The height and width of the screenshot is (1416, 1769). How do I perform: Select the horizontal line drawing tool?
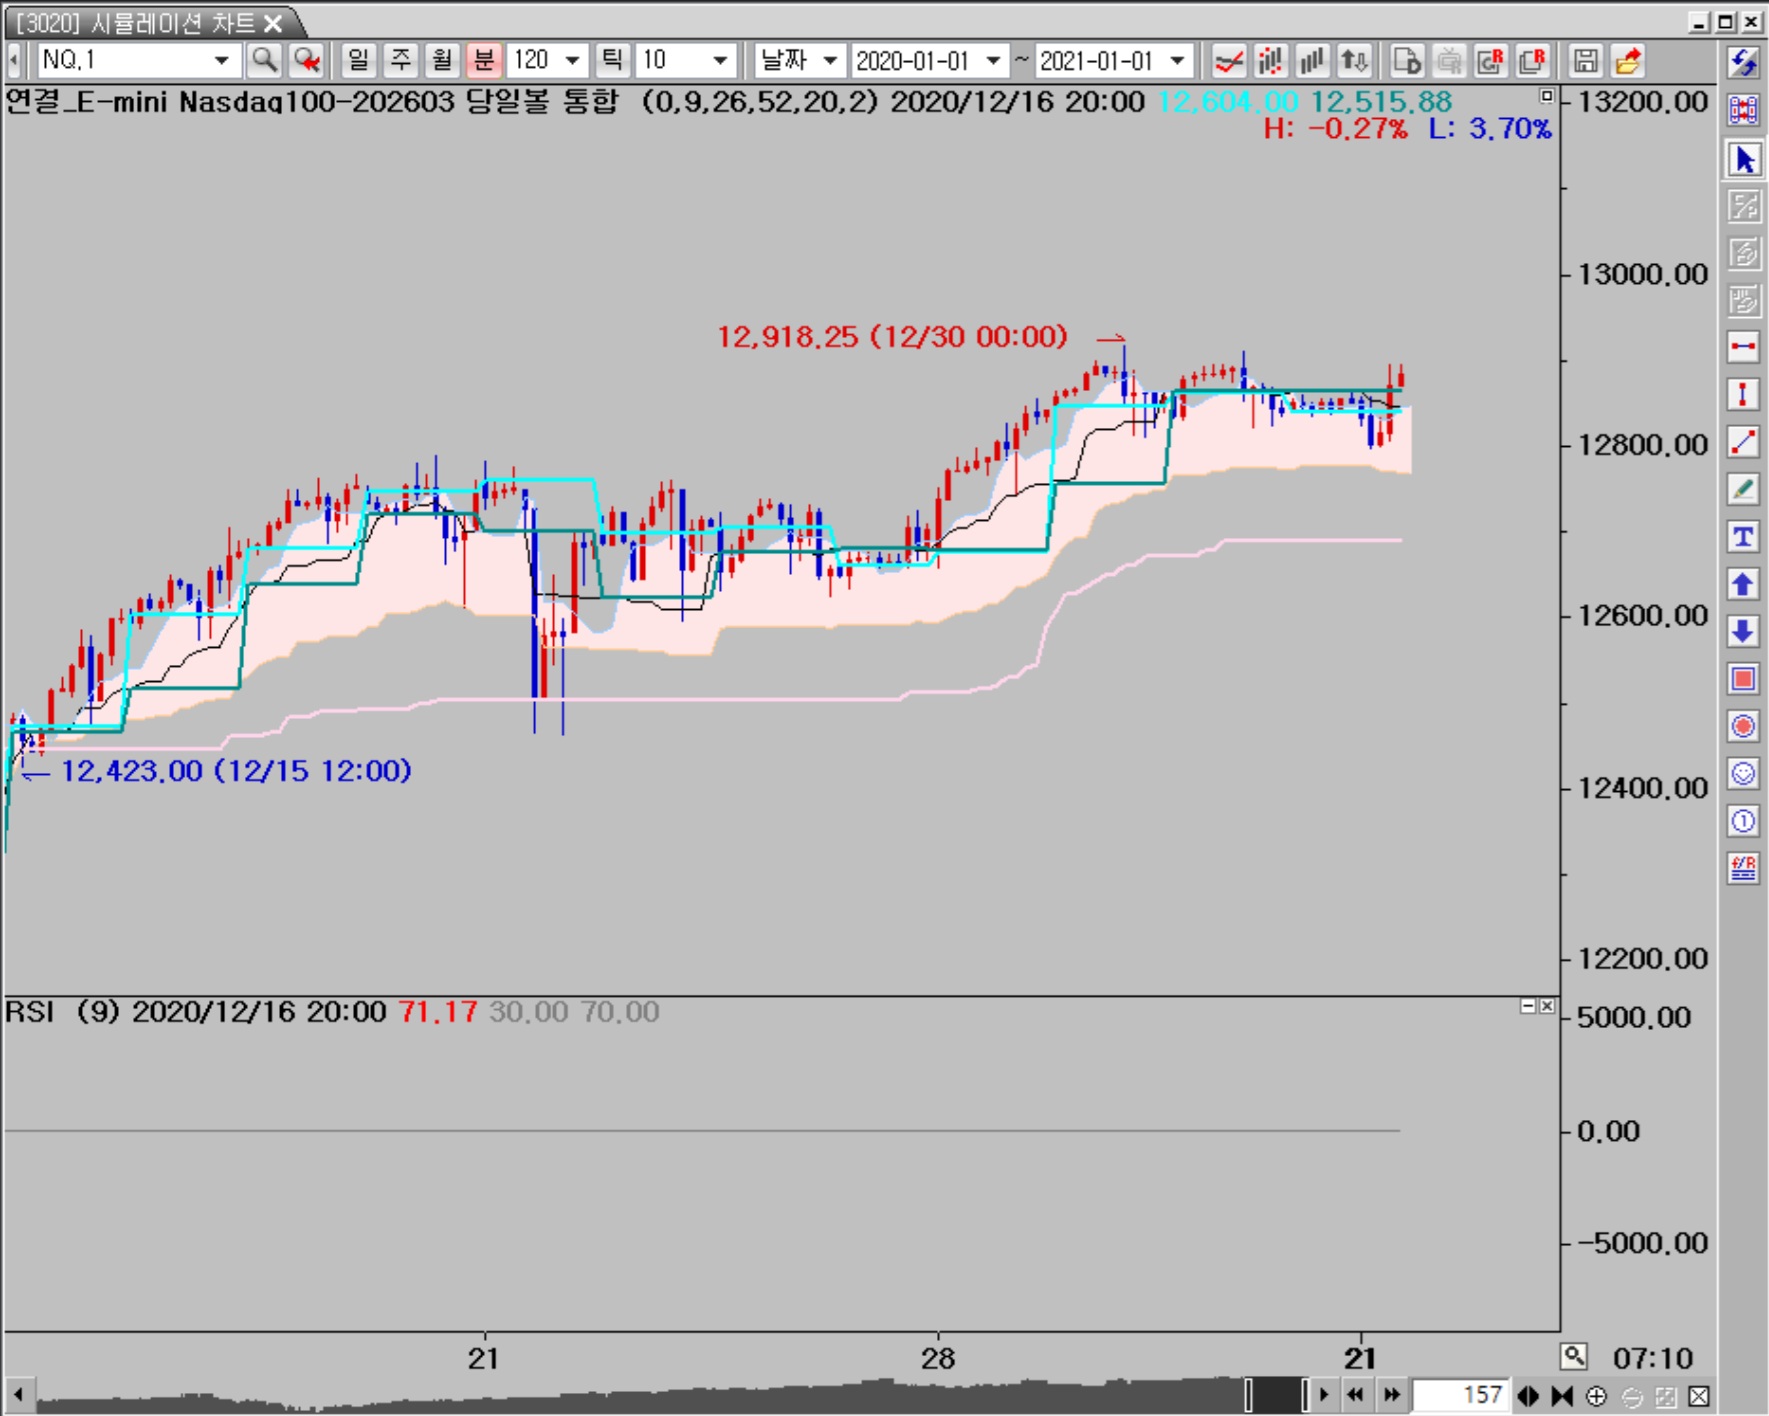tap(1743, 347)
